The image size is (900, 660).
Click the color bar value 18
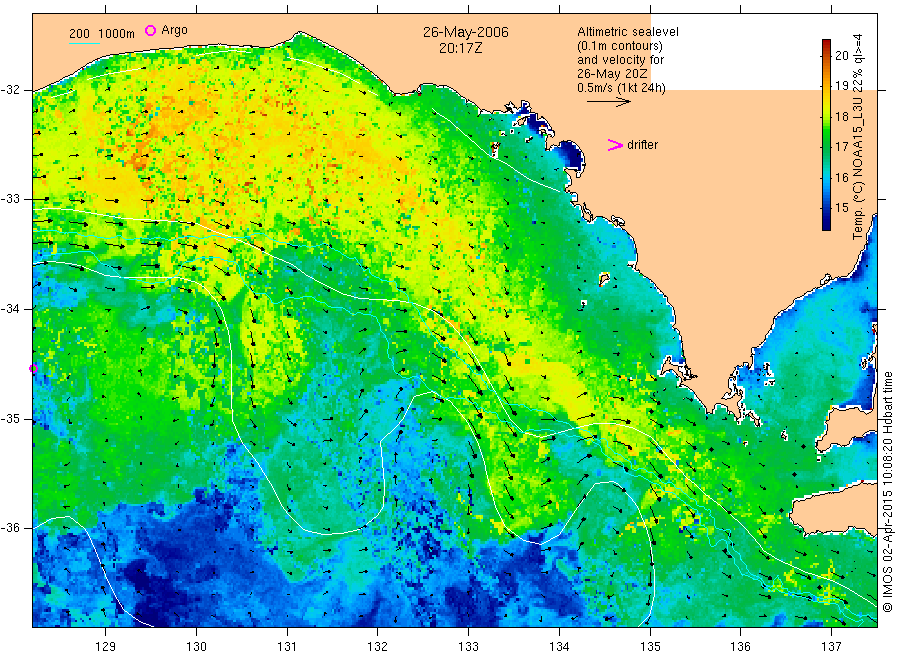pos(841,117)
